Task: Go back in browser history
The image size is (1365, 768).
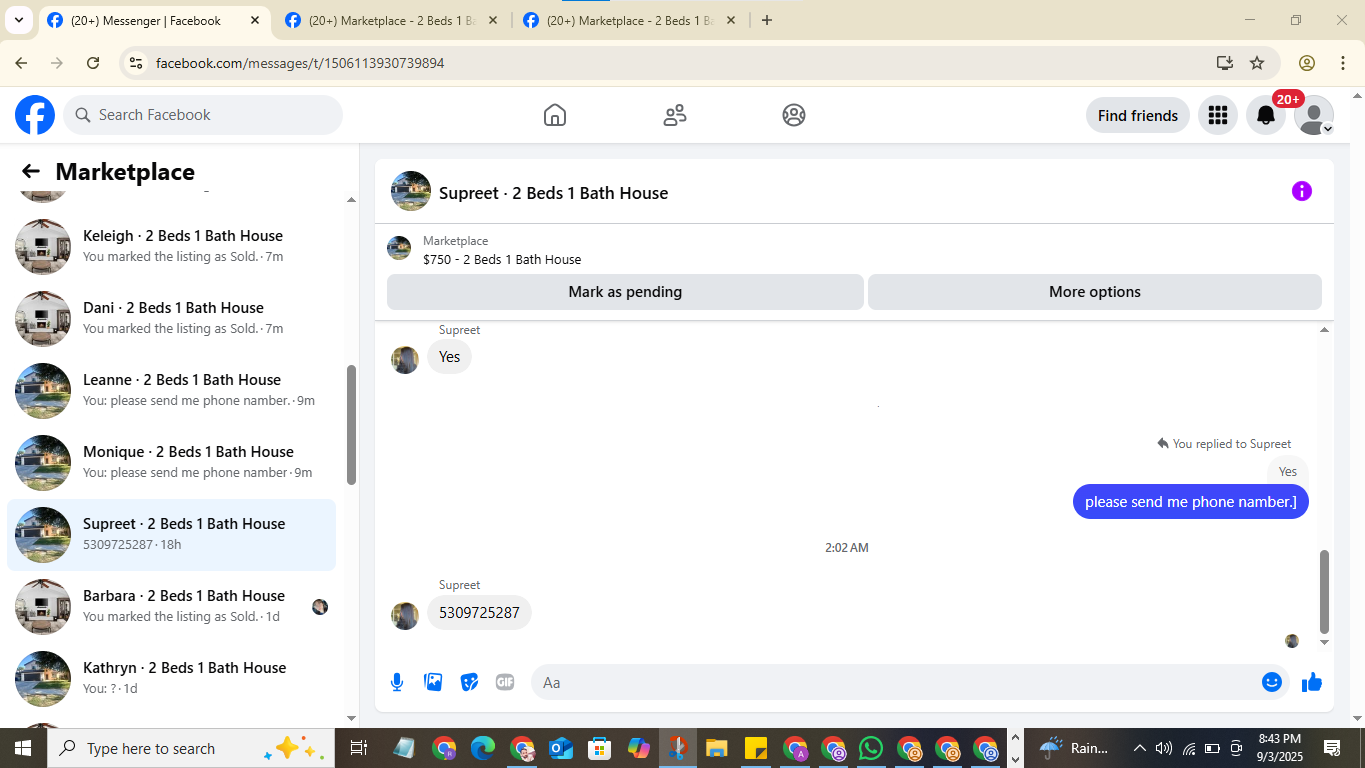Action: (x=21, y=63)
